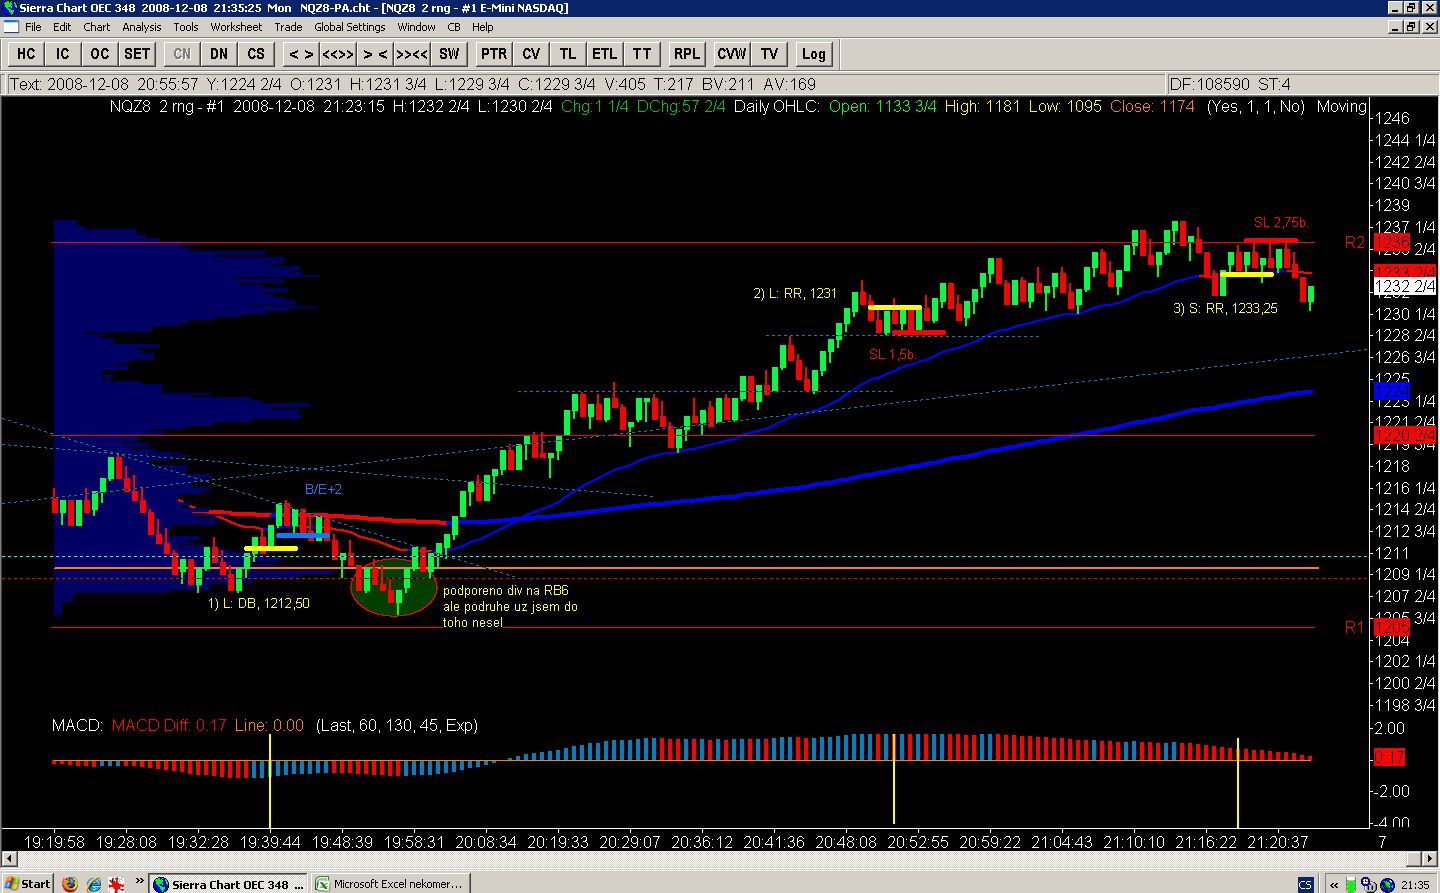
Task: Click the '> <' bar spacing button
Action: [375, 54]
